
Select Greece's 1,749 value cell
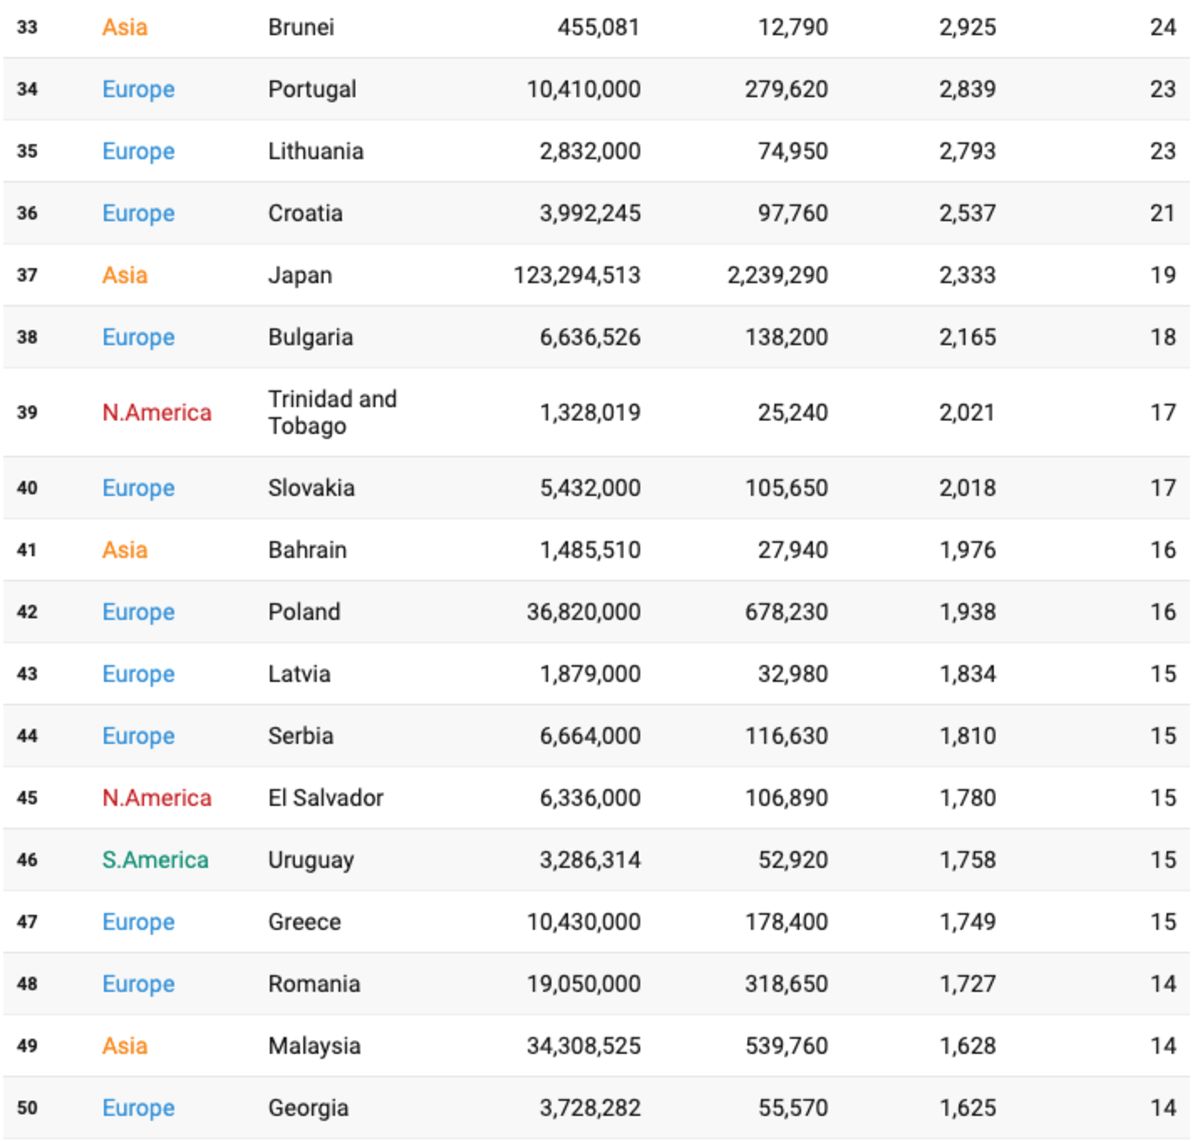click(x=967, y=922)
